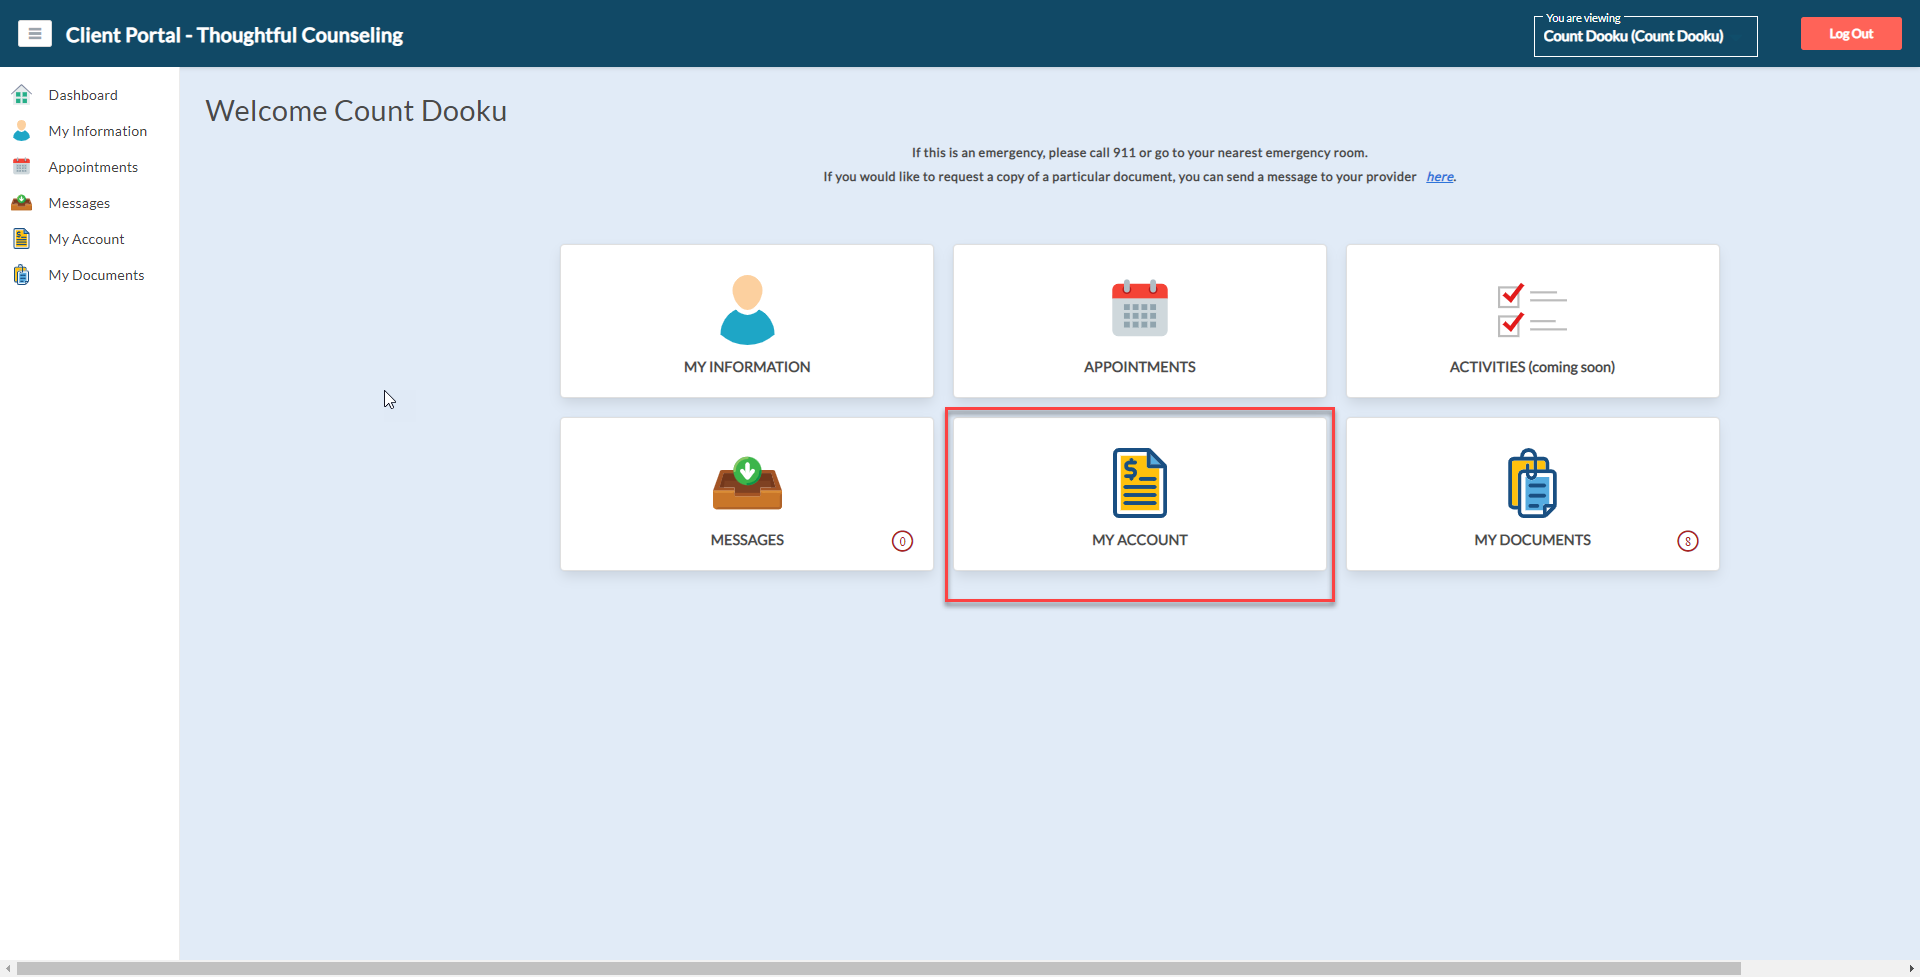Expand the 'You are viewing' client selector
1920x977 pixels.
click(1644, 36)
